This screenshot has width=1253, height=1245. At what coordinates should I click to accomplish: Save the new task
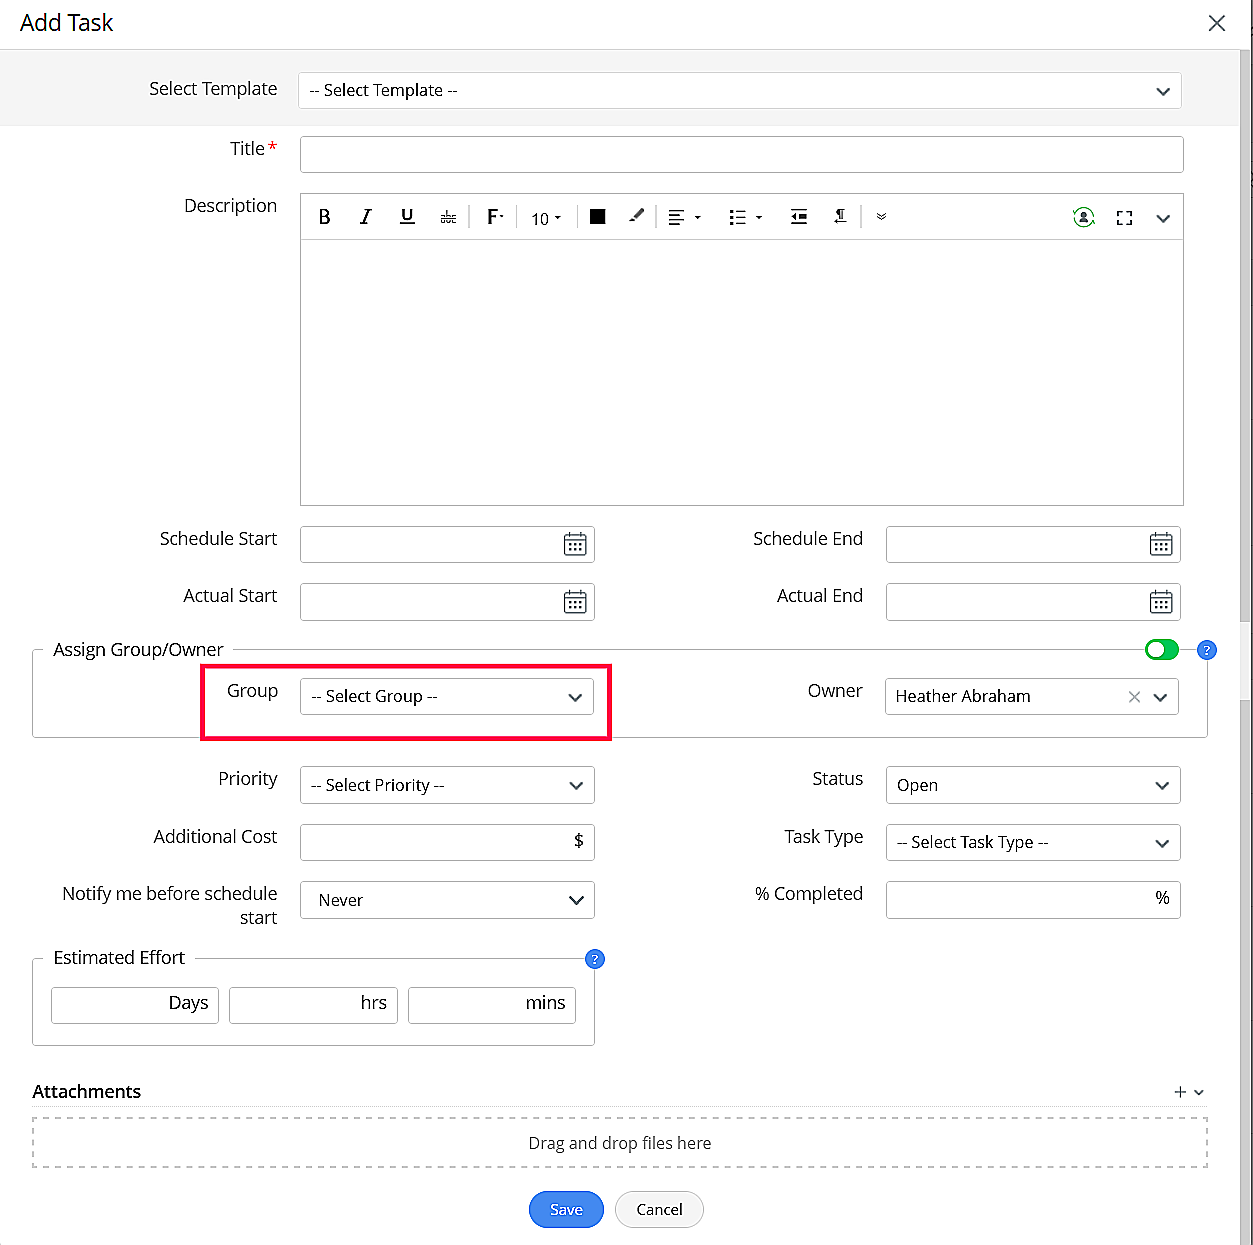565,1209
